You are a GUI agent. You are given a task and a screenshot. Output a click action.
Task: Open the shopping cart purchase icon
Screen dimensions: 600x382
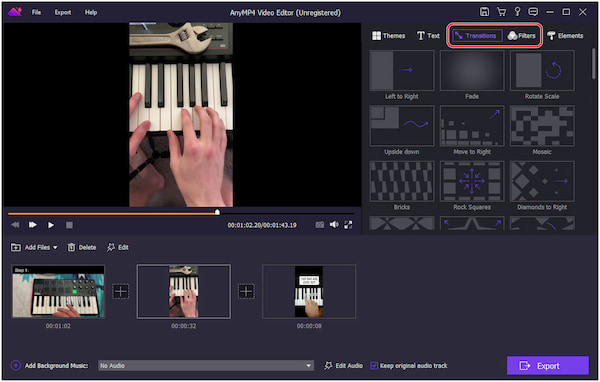pos(501,12)
